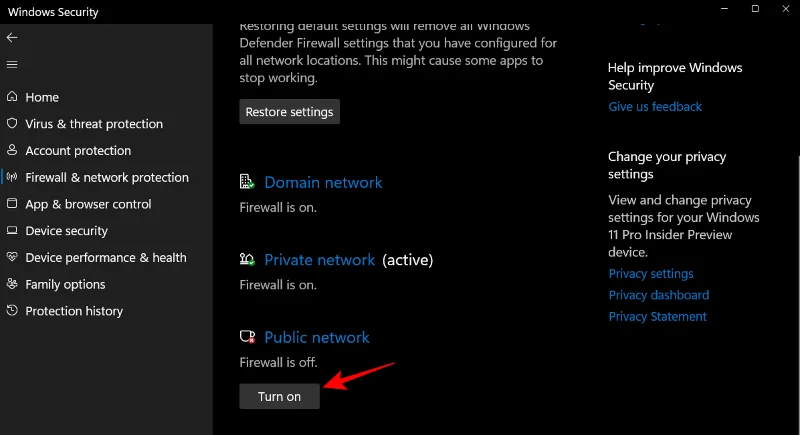Image resolution: width=800 pixels, height=435 pixels.
Task: Click 'Firewall is off.' status text
Action: point(279,363)
